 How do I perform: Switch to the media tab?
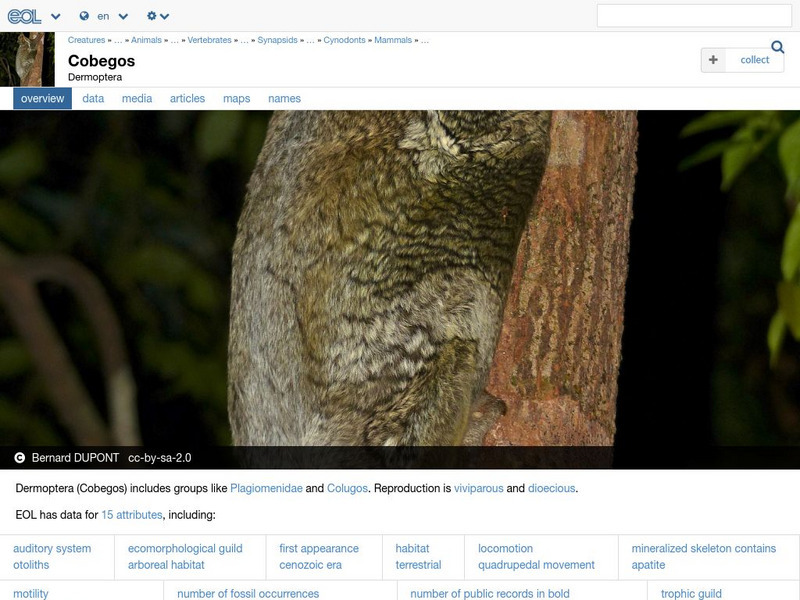[x=136, y=98]
